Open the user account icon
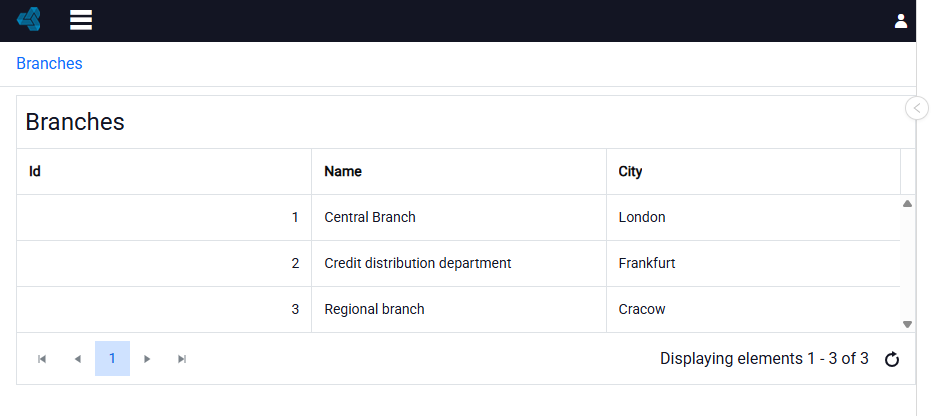The height and width of the screenshot is (416, 932). (900, 21)
